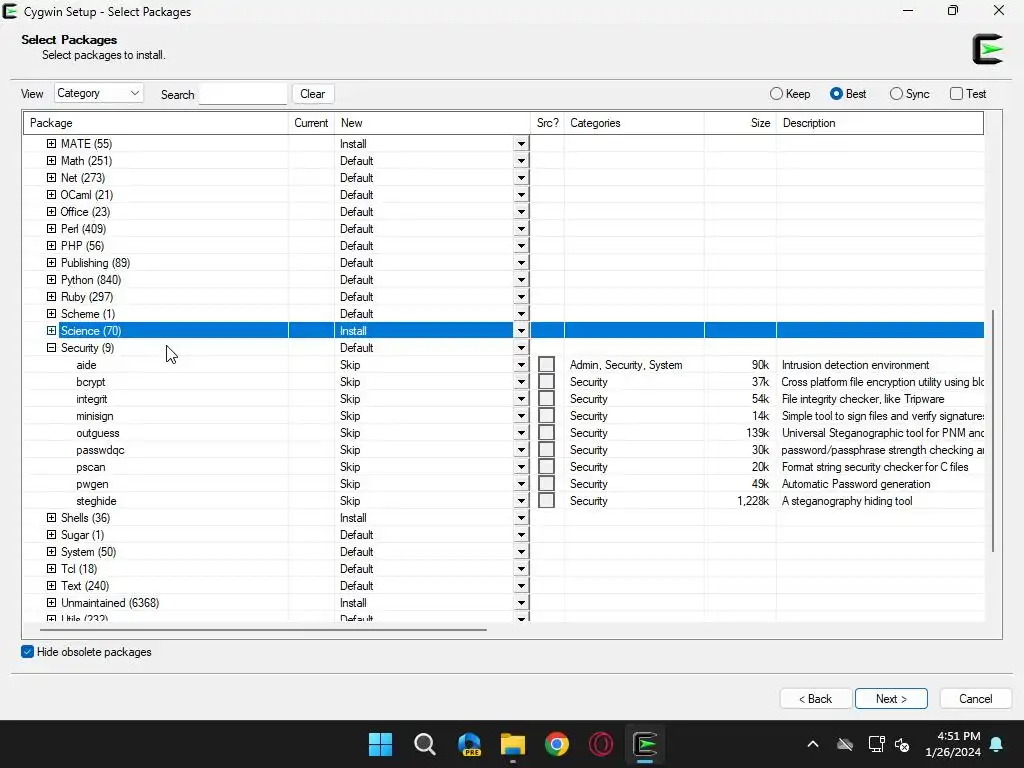
Task: Open action dropdown for Unmaintained row
Action: click(521, 603)
